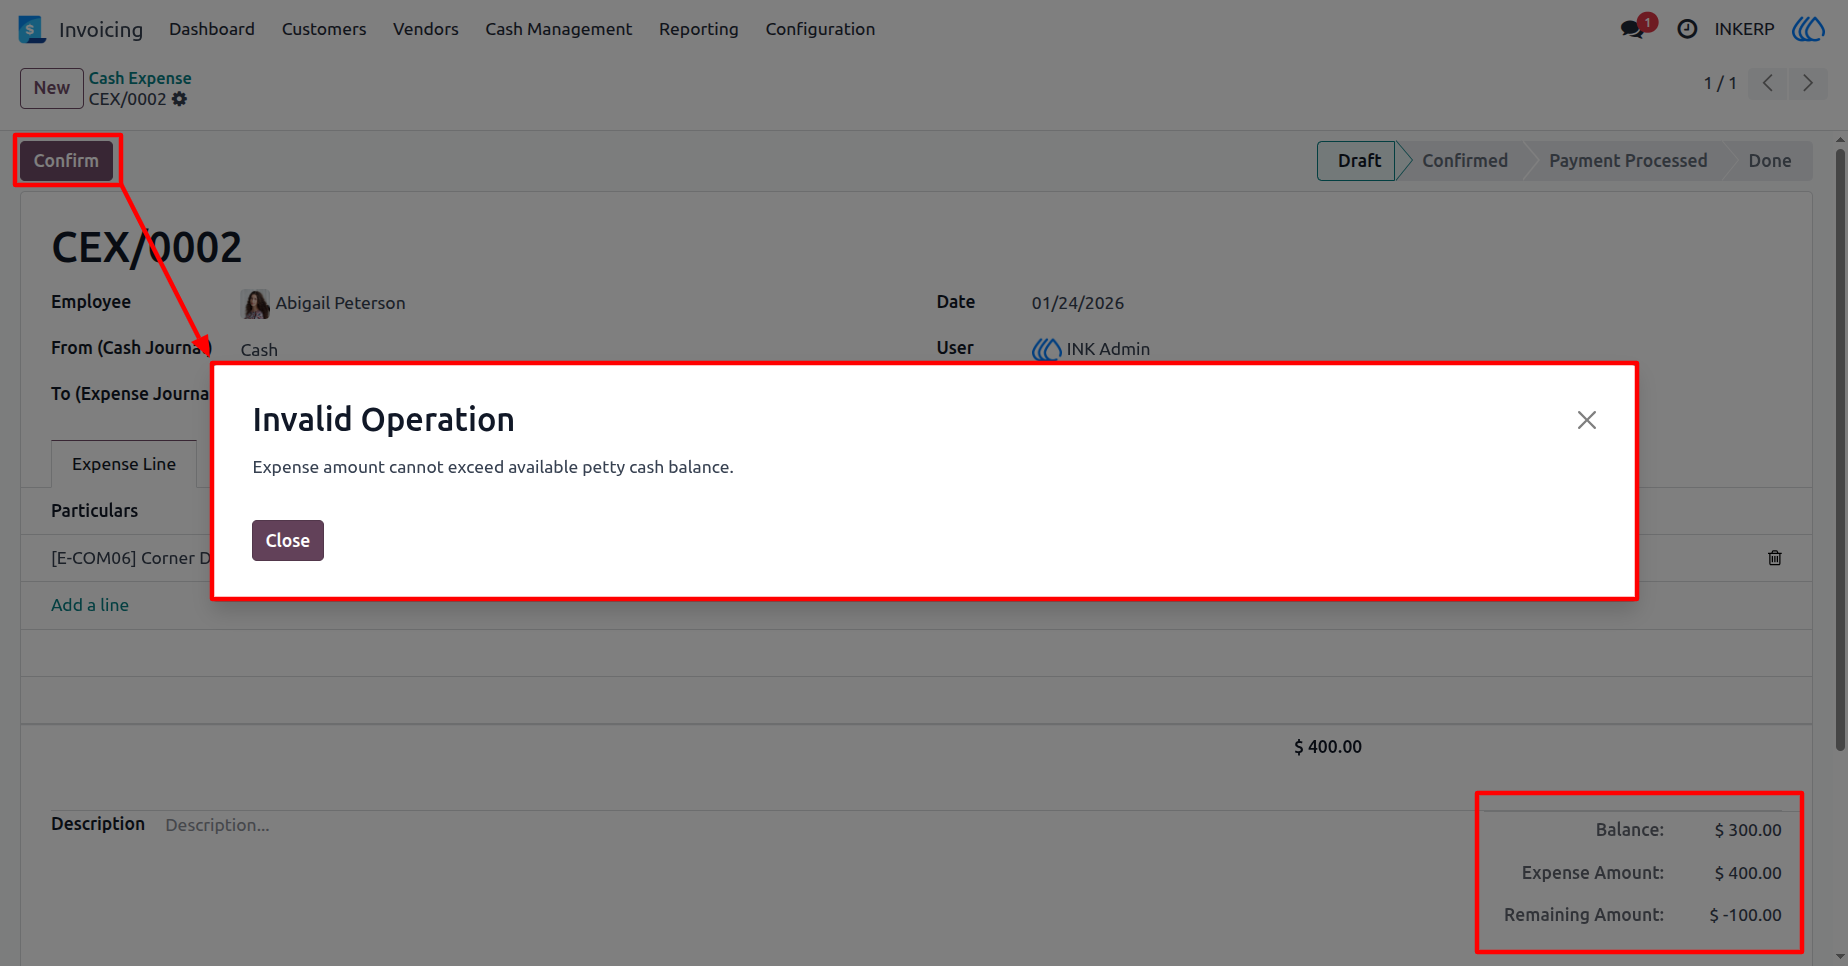
Task: Click the vertical scrollbar on the right
Action: tap(1840, 450)
